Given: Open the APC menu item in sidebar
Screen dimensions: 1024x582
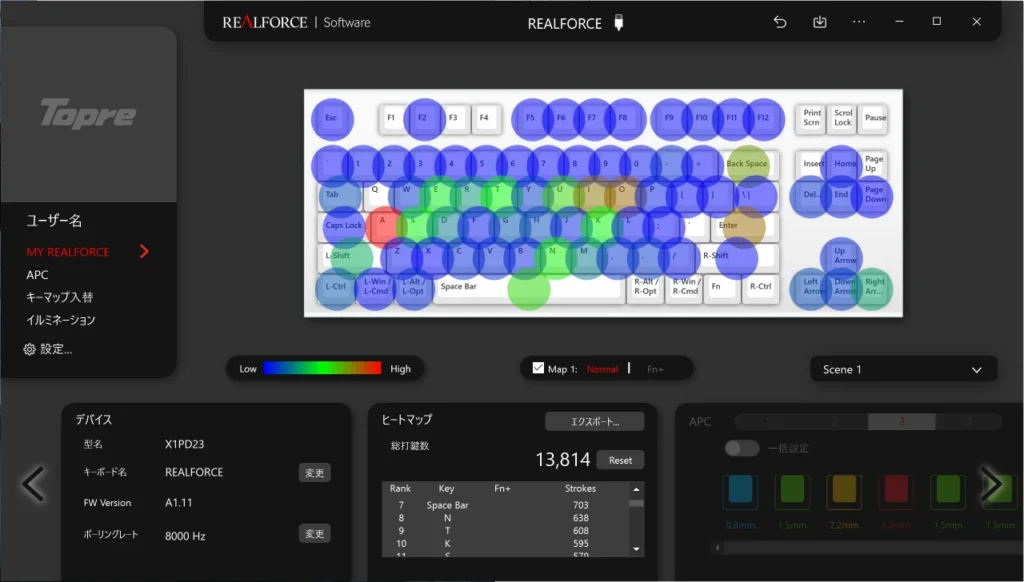Looking at the screenshot, I should 37,275.
